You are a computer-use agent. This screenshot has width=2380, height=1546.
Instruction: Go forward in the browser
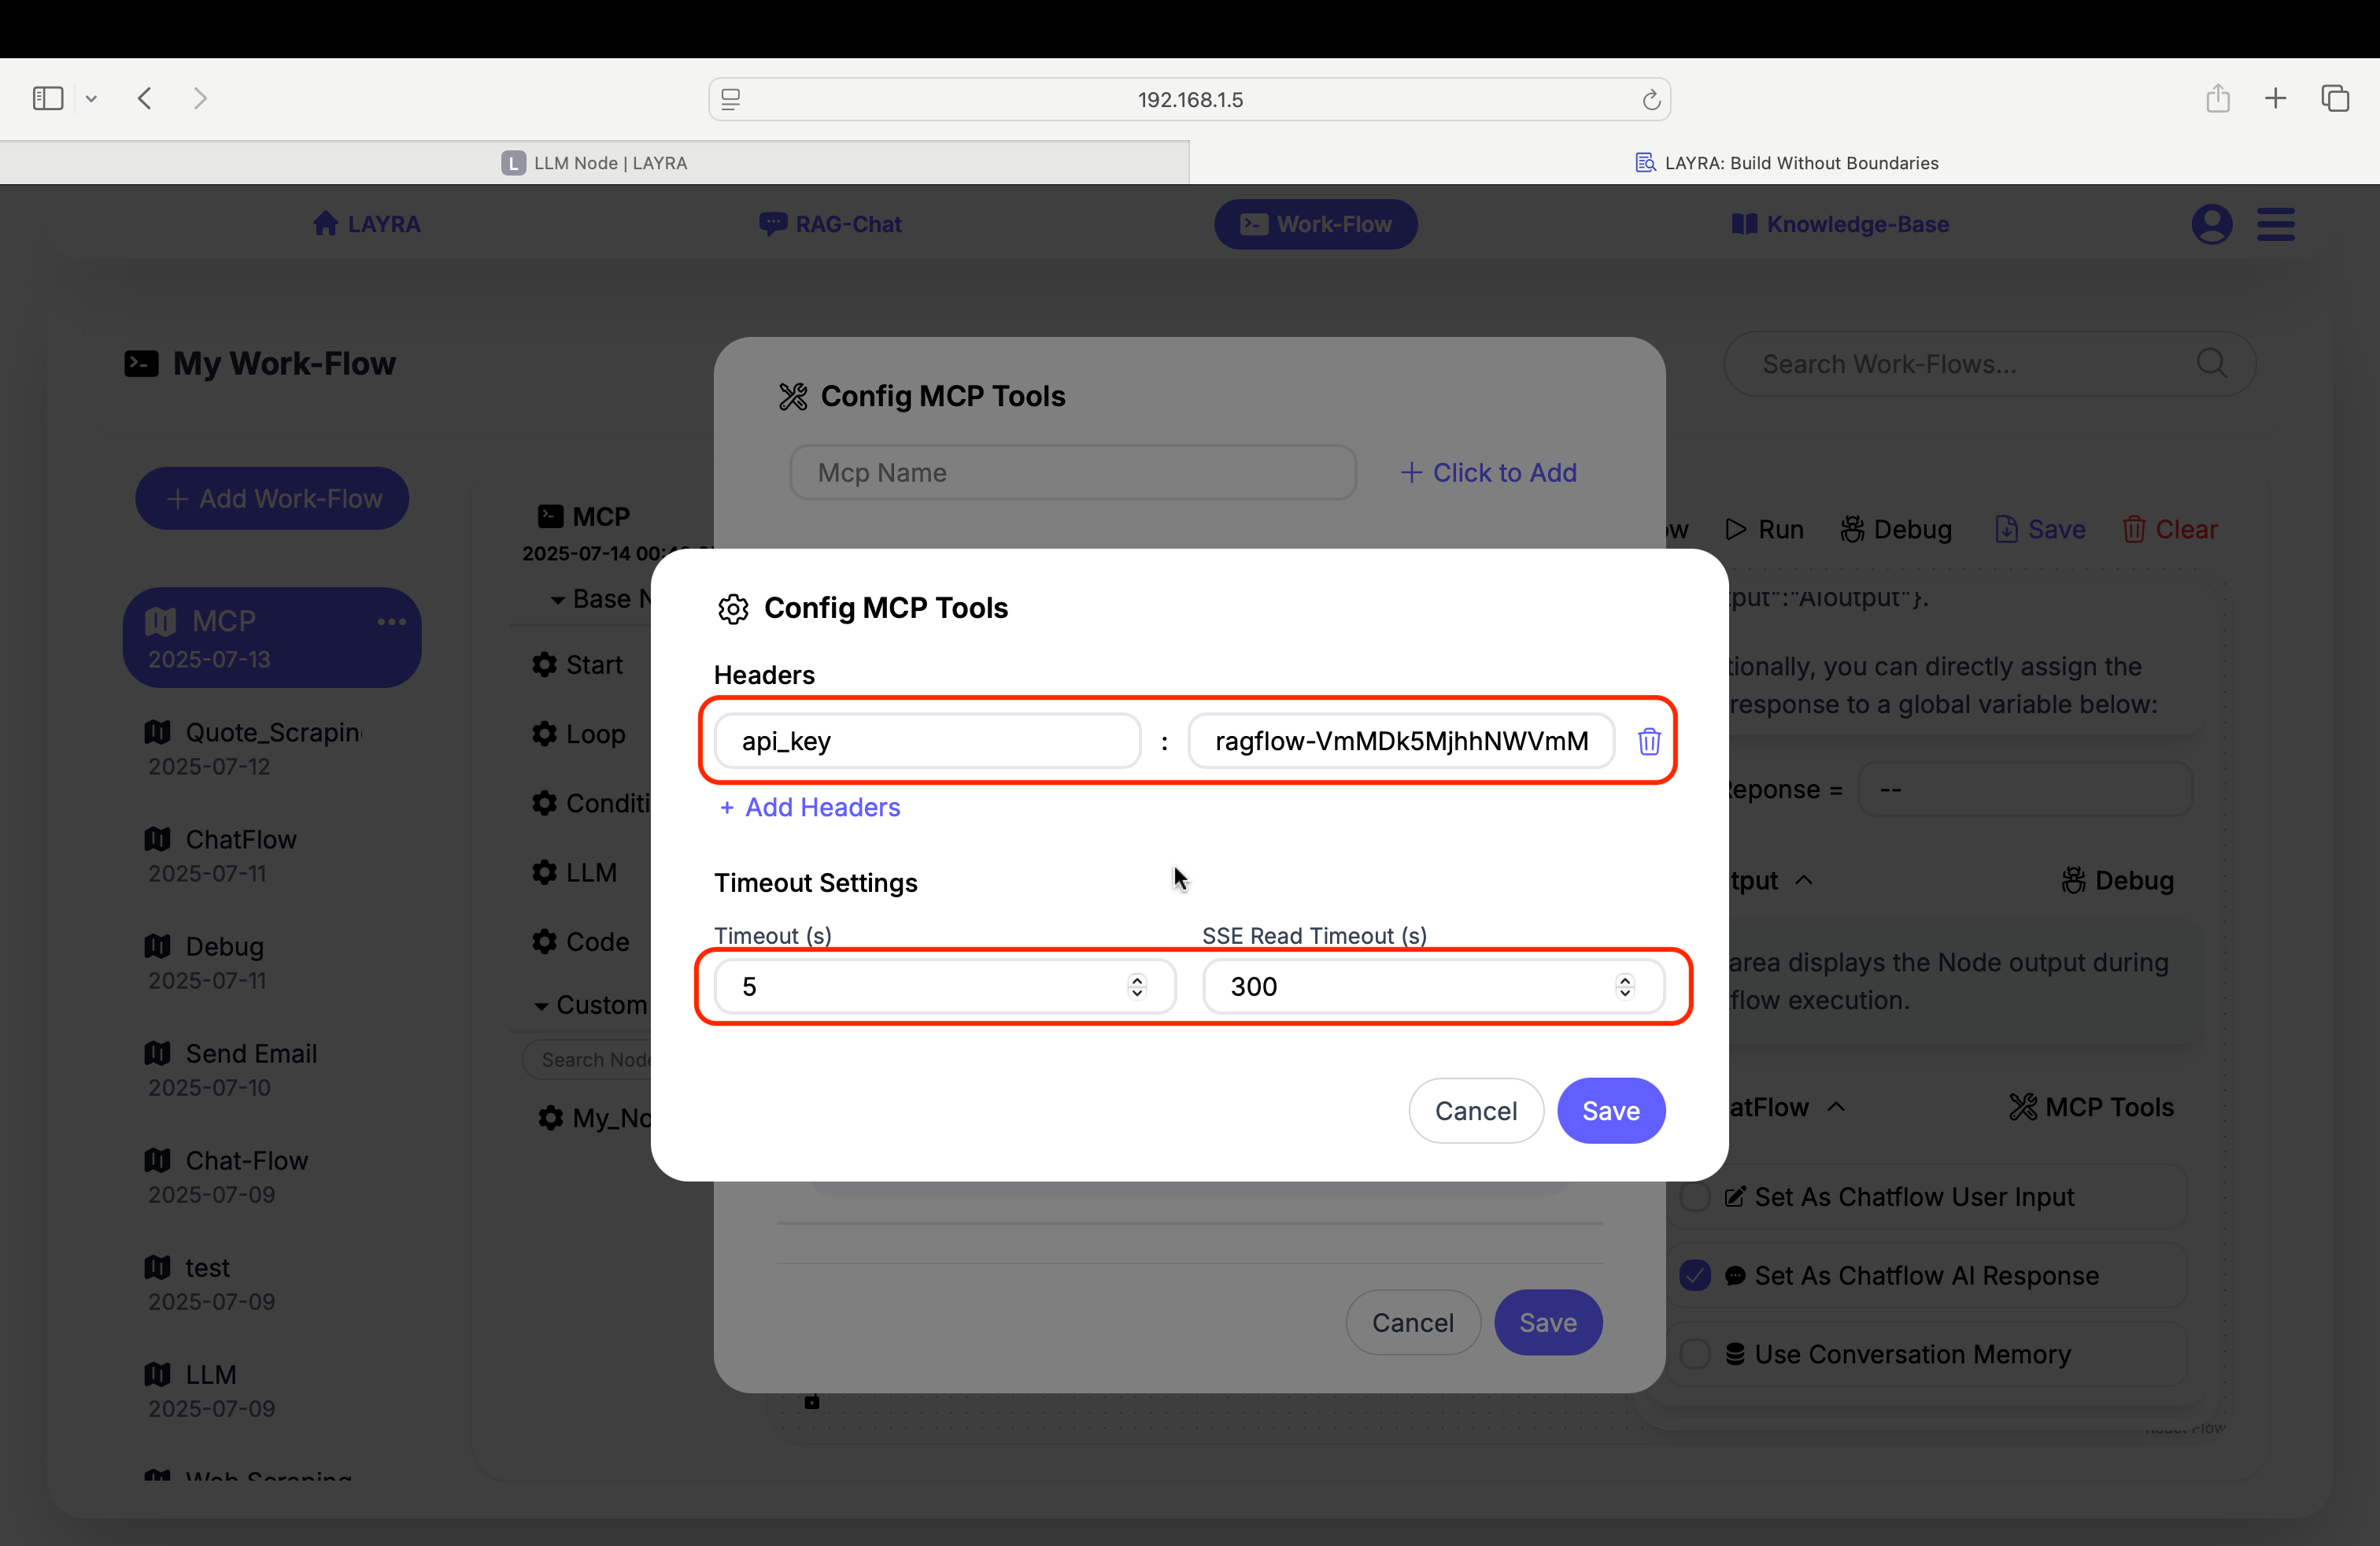[x=200, y=98]
